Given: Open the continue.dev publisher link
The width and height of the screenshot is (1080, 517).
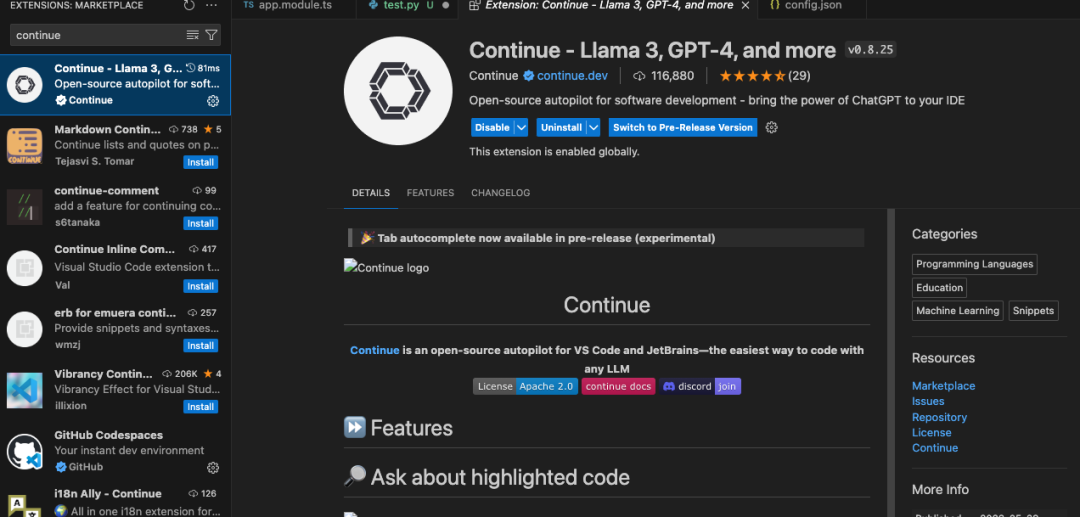Looking at the screenshot, I should [x=572, y=76].
